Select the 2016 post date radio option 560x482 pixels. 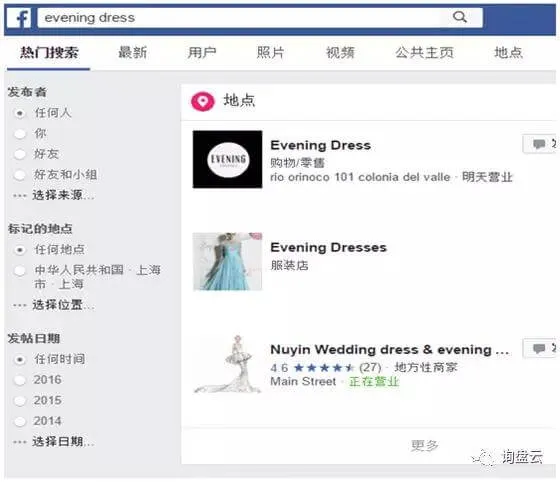[20, 380]
